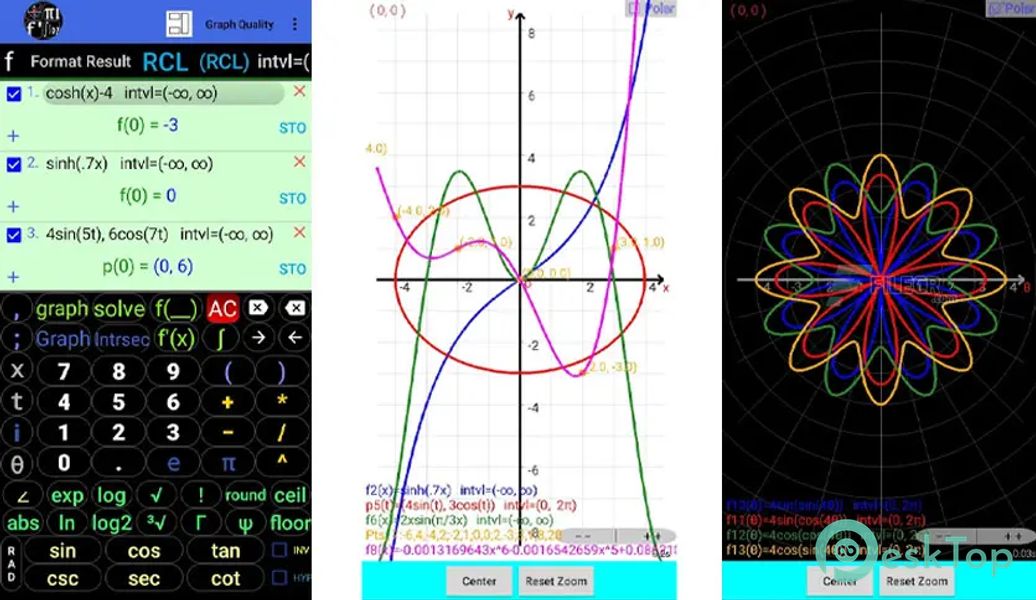Tap the layout switch icon beside Graph Quality
Image resolution: width=1036 pixels, height=600 pixels.
[179, 24]
